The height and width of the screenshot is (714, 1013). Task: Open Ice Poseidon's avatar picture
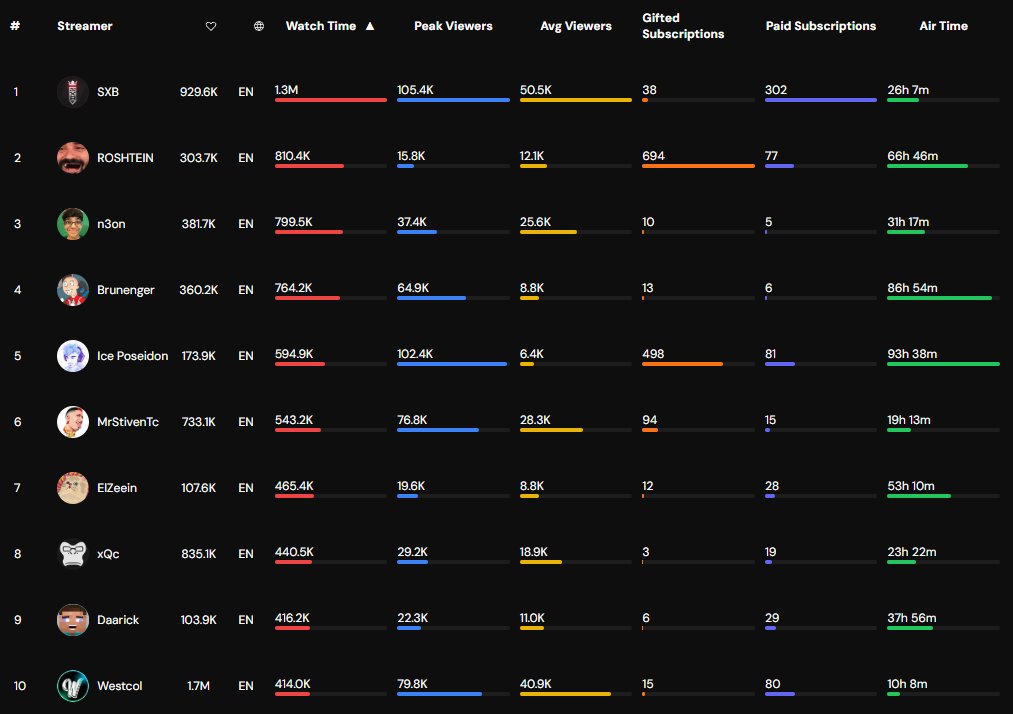coord(73,355)
